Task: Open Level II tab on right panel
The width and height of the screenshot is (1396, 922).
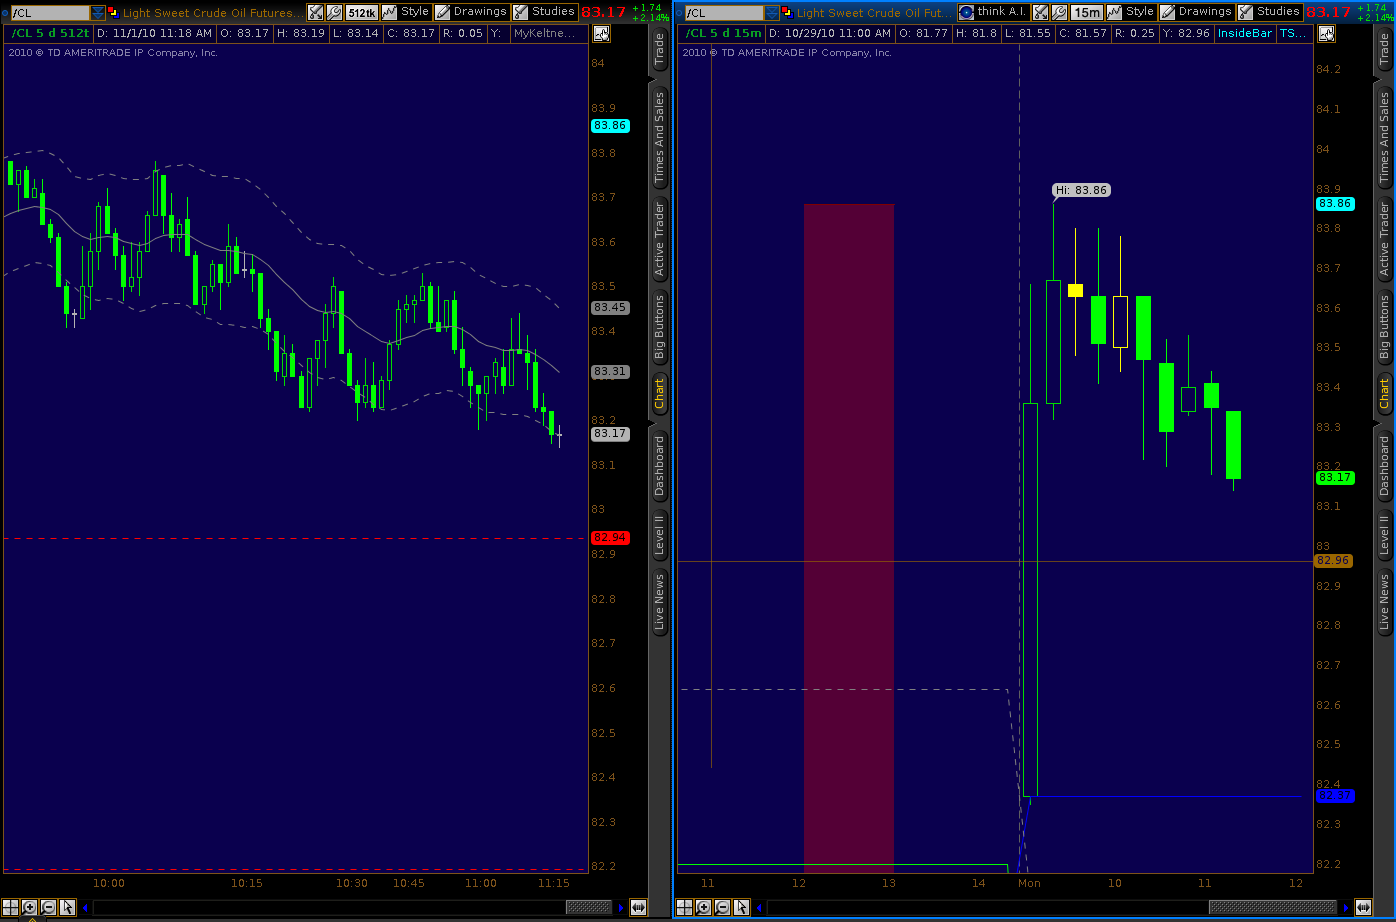Action: click(1384, 535)
